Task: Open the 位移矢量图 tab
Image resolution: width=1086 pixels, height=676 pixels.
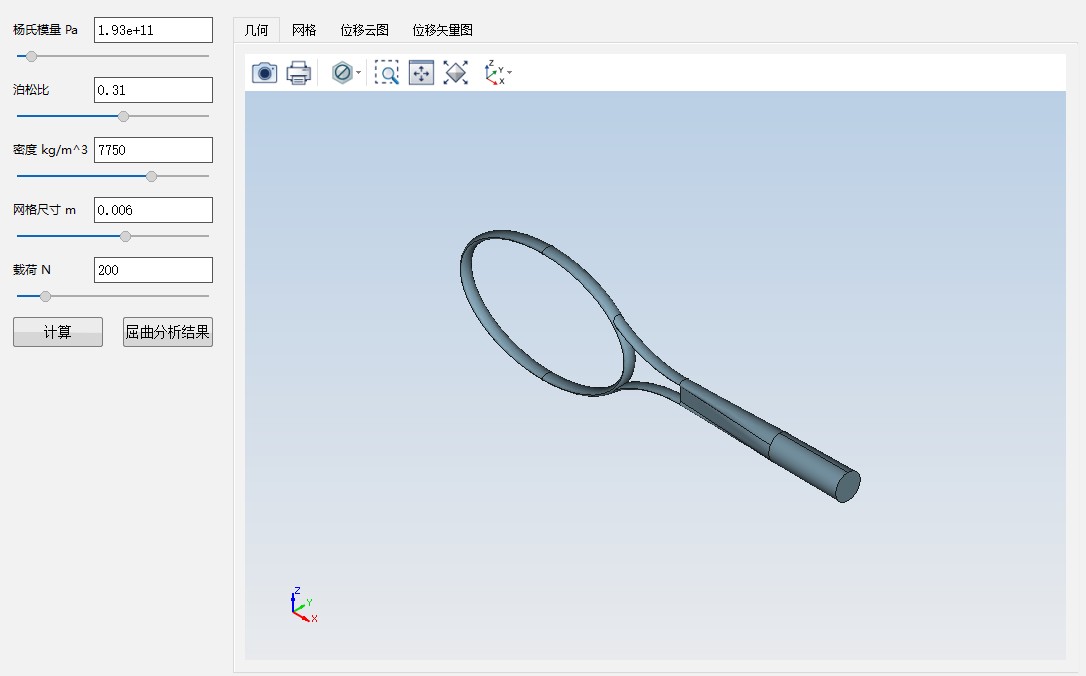Action: [443, 30]
